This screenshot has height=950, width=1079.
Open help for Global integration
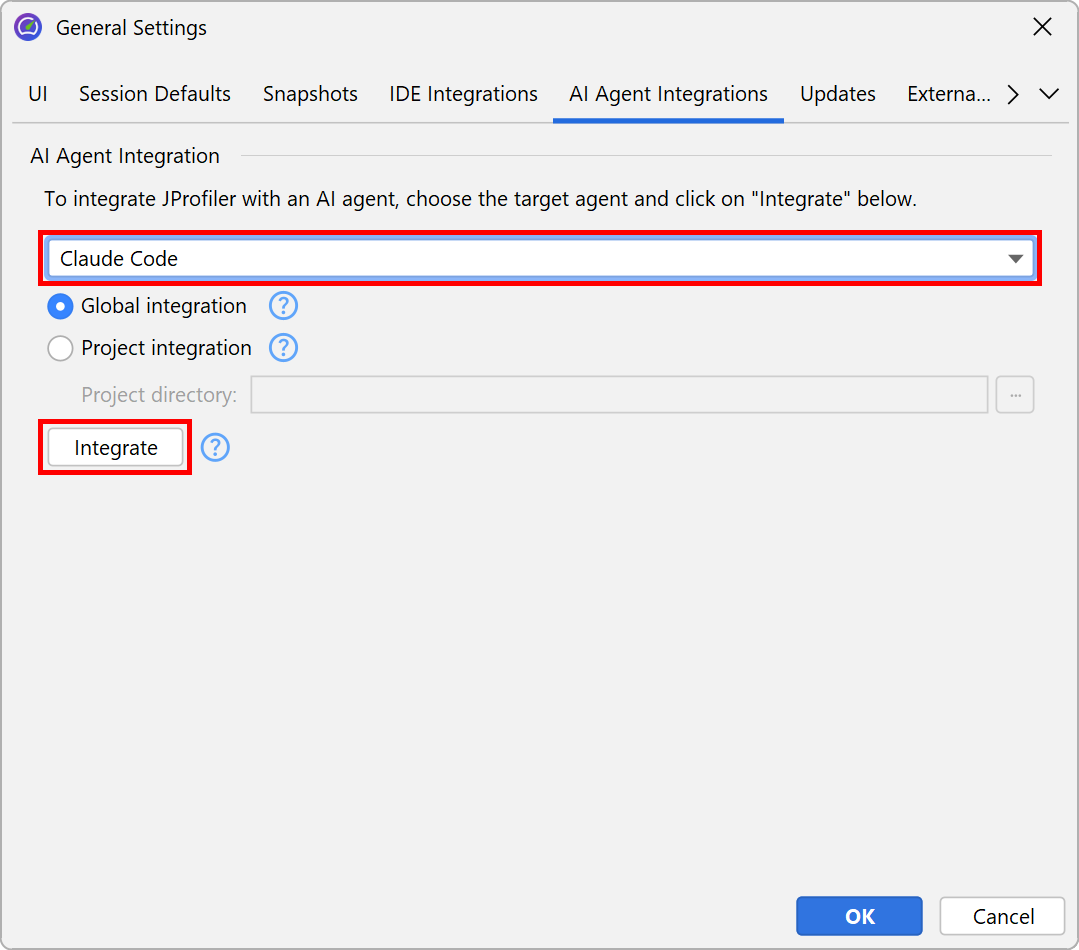point(284,306)
